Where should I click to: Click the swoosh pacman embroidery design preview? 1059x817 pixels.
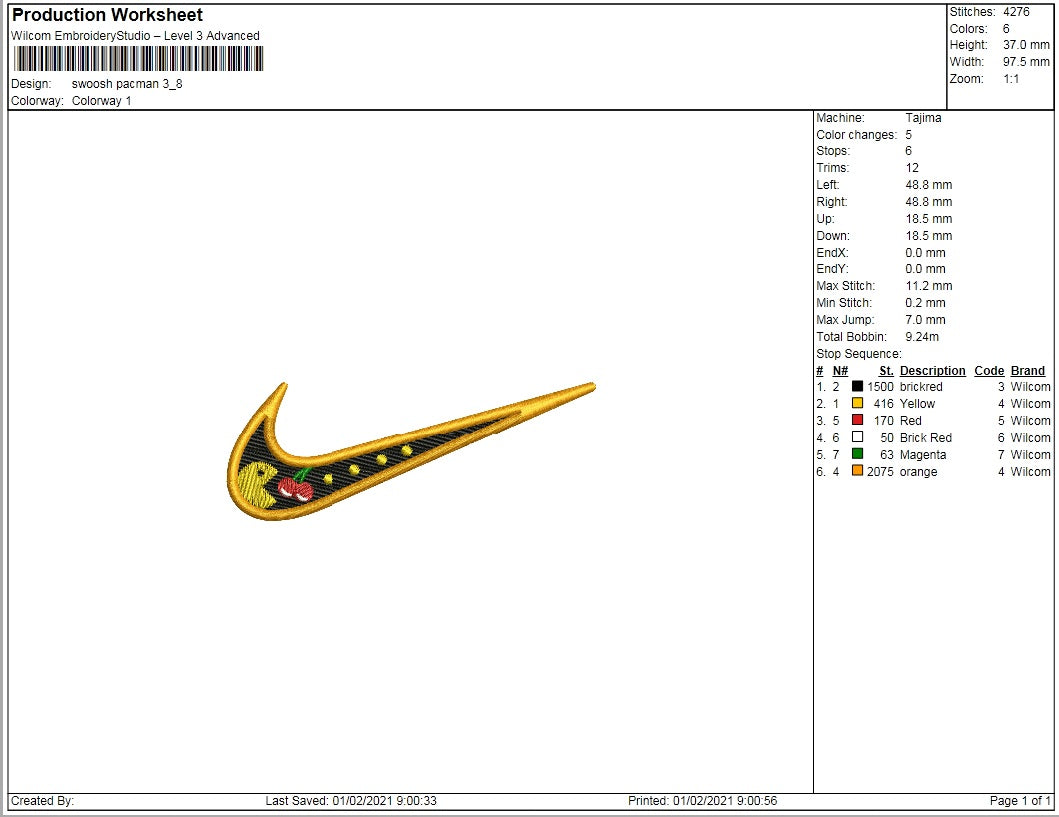411,451
